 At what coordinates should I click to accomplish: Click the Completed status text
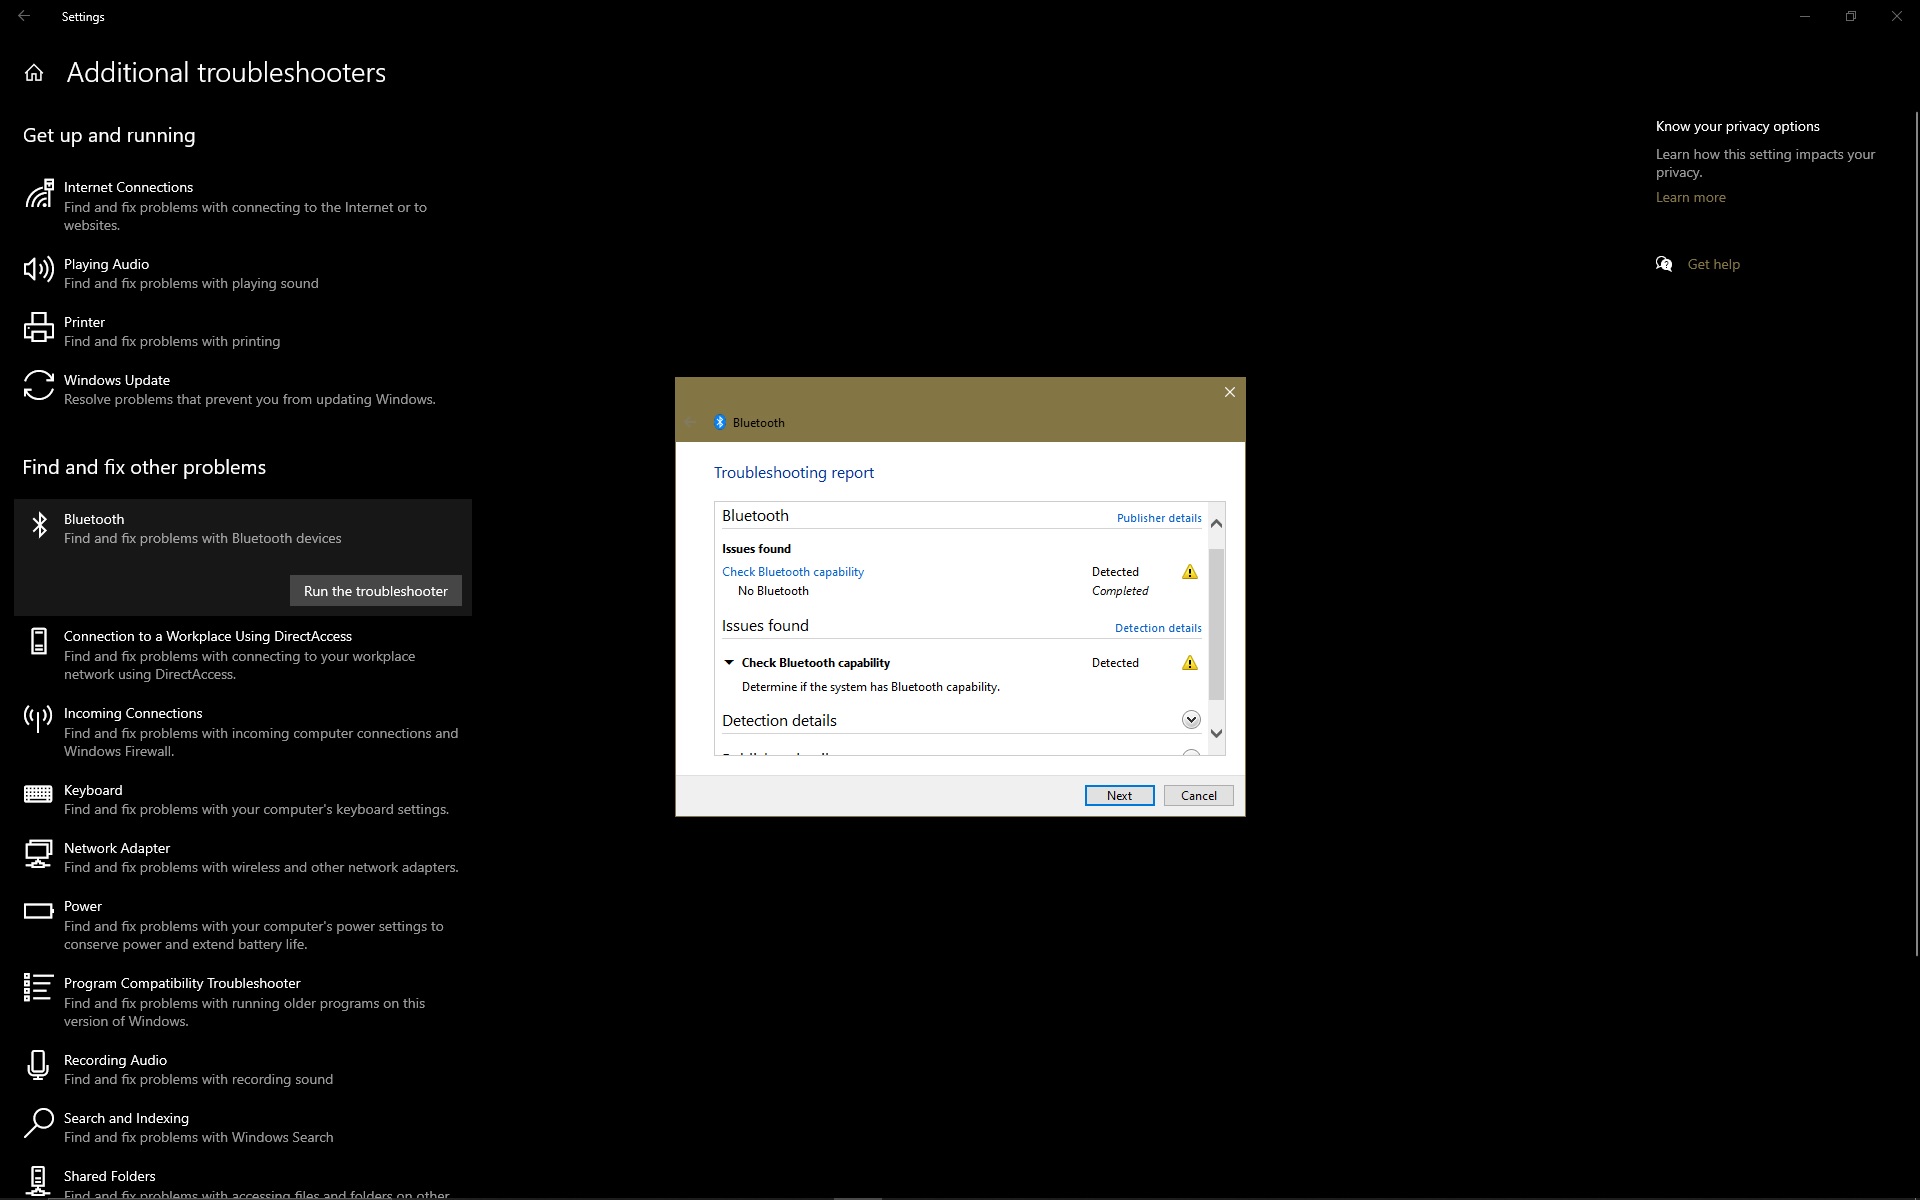(x=1120, y=591)
